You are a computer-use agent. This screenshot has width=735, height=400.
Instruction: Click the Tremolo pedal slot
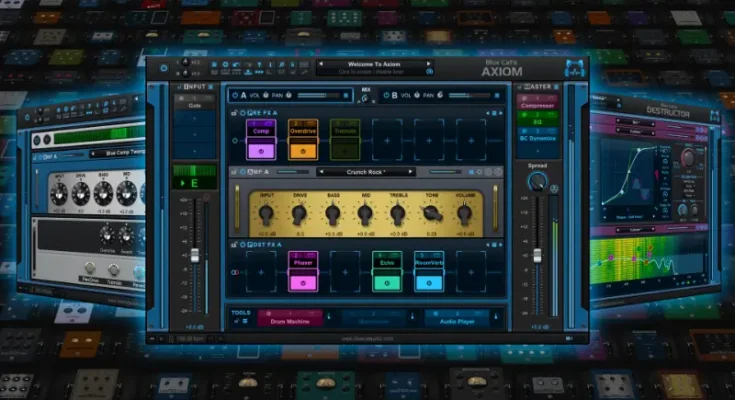click(345, 134)
